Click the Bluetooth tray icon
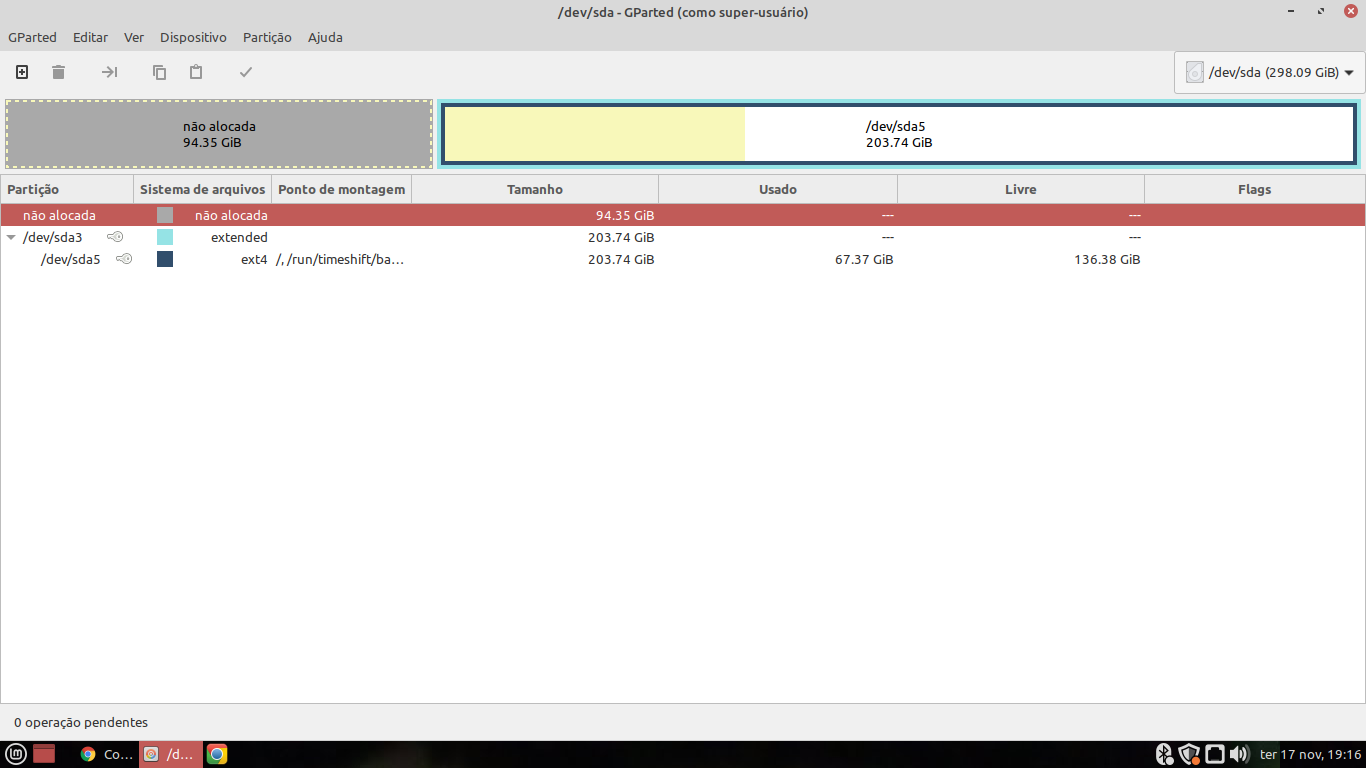Screen dimensions: 1366x768 pyautogui.click(x=1164, y=754)
